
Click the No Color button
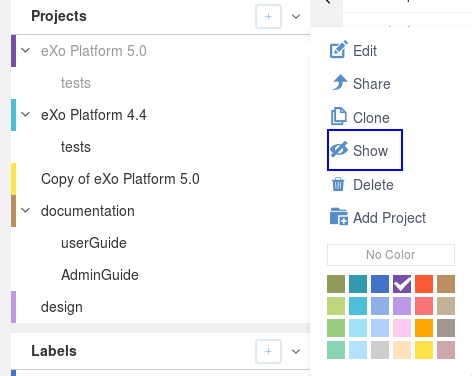[391, 255]
